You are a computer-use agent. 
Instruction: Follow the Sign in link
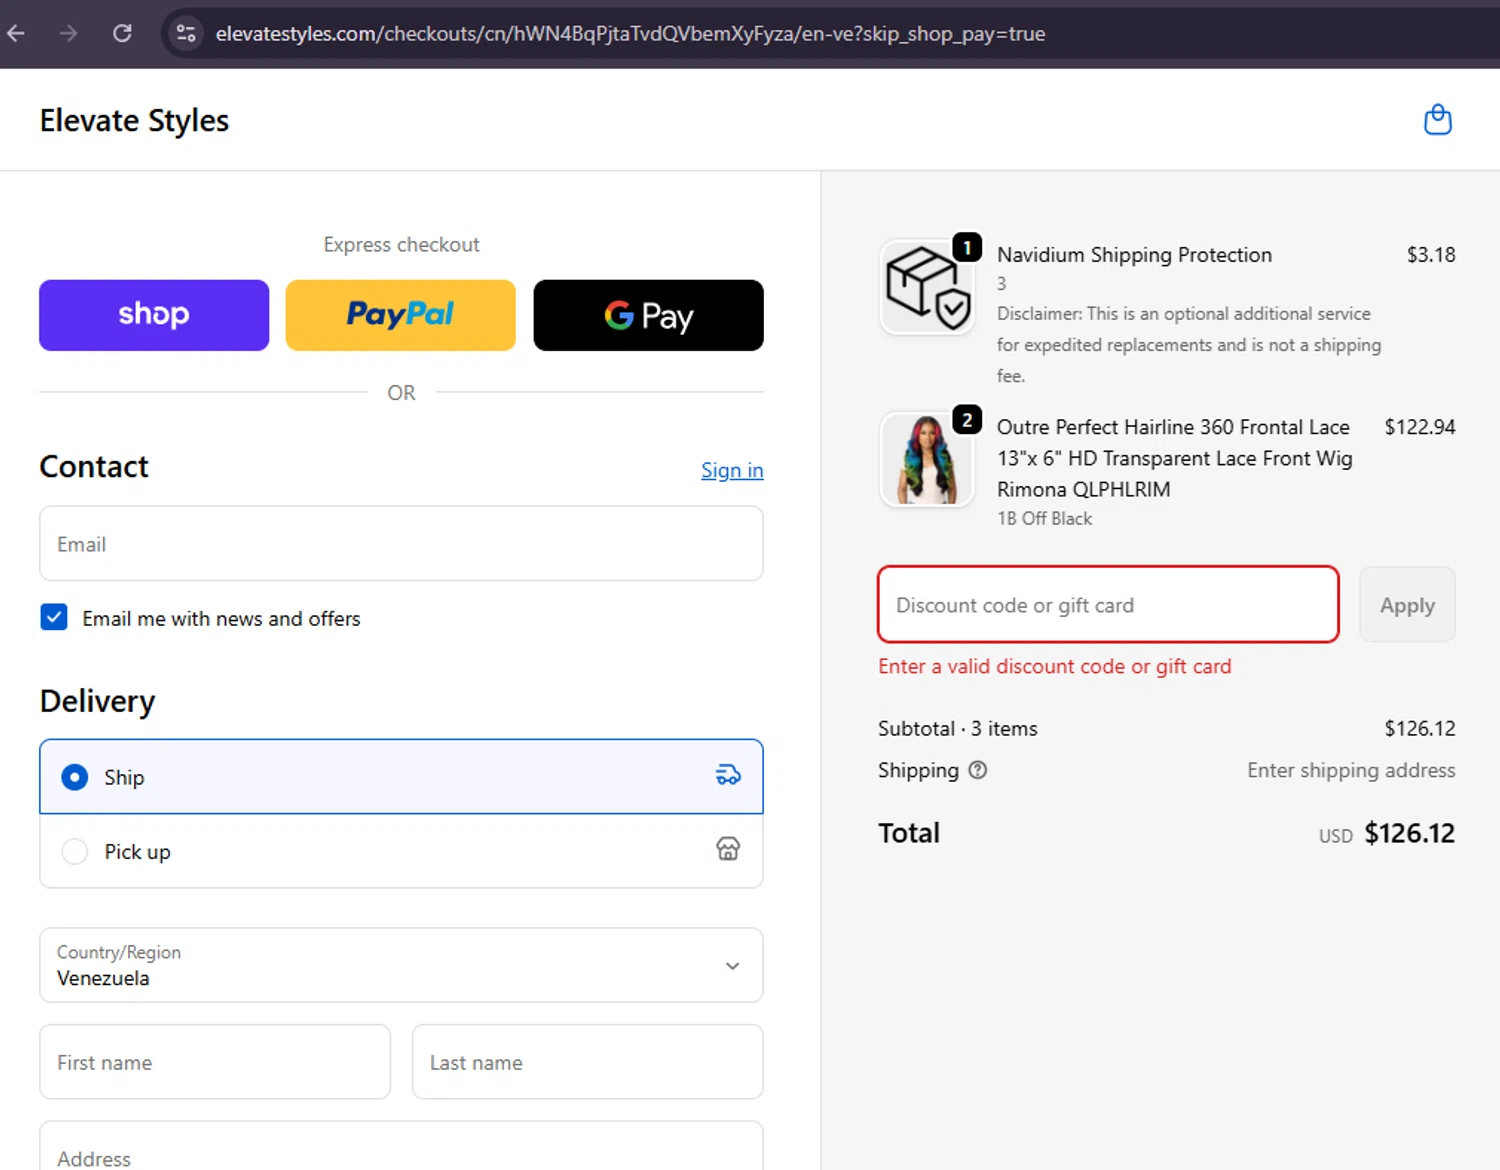pyautogui.click(x=732, y=470)
